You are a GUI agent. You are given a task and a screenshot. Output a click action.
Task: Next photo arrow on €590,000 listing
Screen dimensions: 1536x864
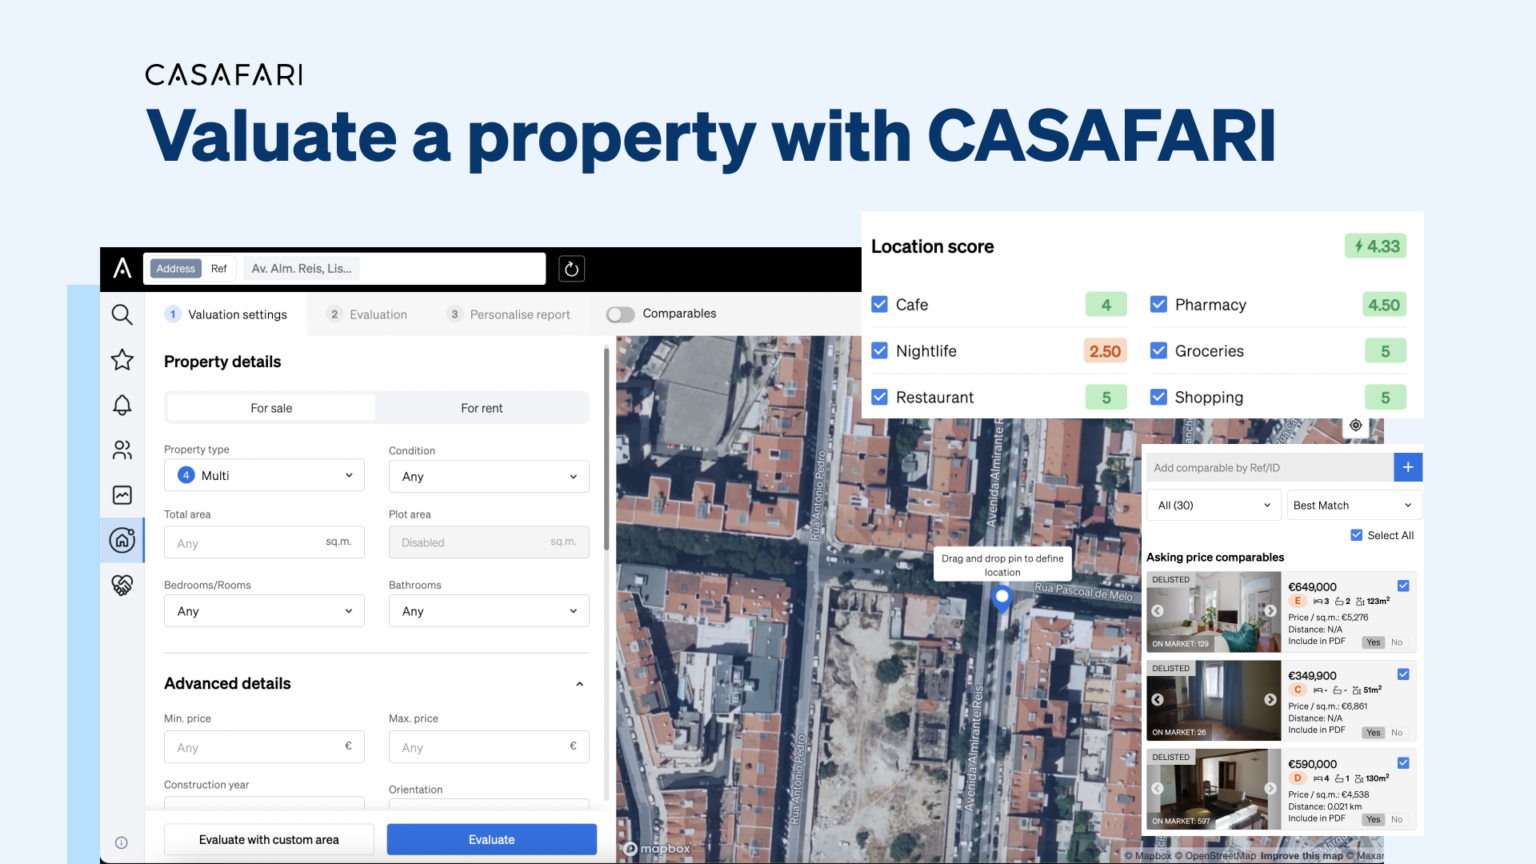click(1270, 788)
